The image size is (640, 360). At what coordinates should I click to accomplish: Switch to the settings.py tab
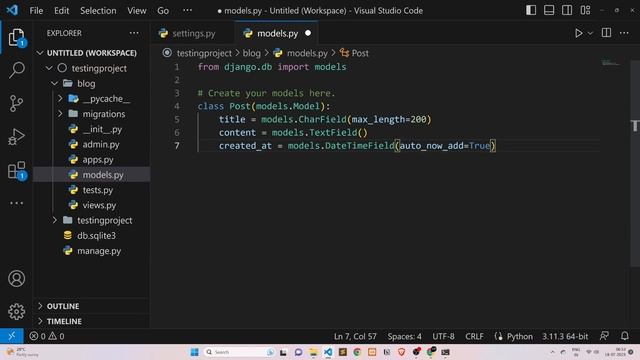tap(193, 33)
